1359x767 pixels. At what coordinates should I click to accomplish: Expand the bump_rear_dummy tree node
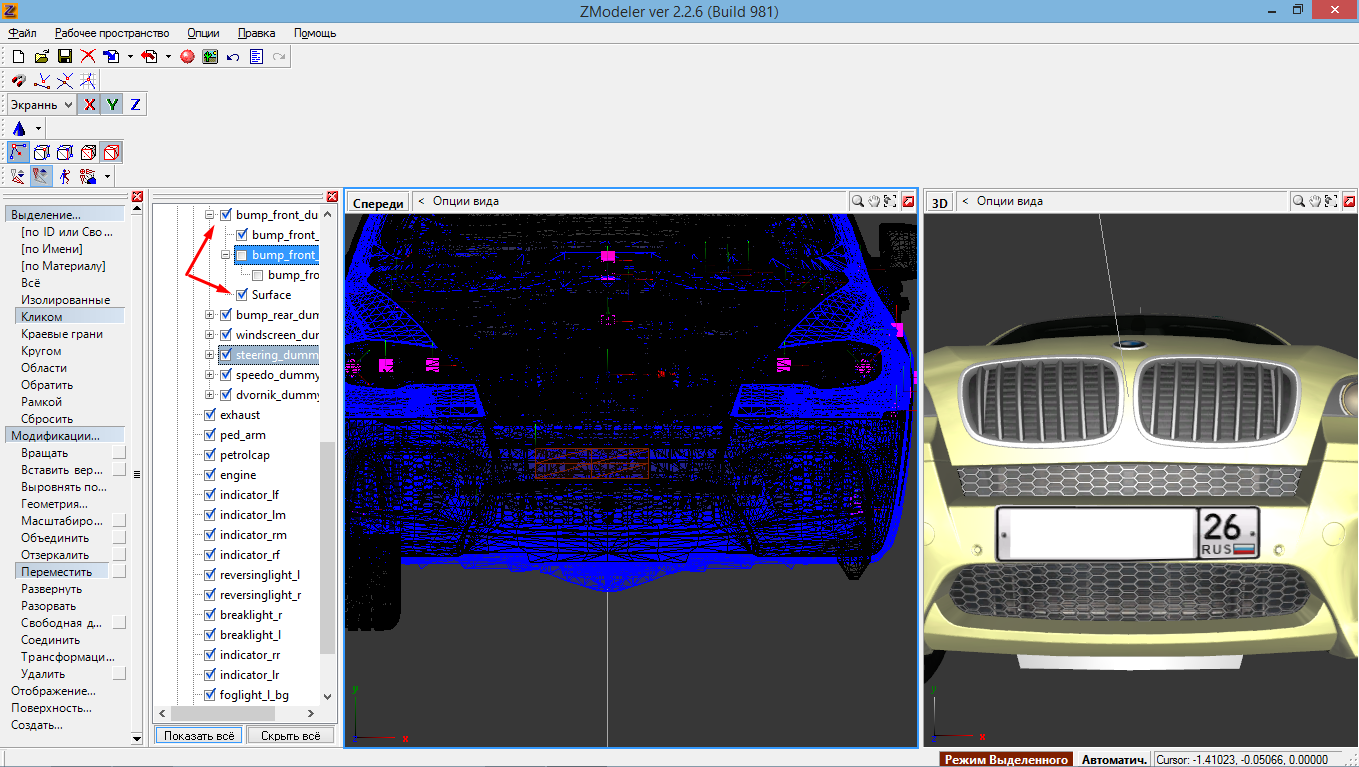pyautogui.click(x=210, y=315)
